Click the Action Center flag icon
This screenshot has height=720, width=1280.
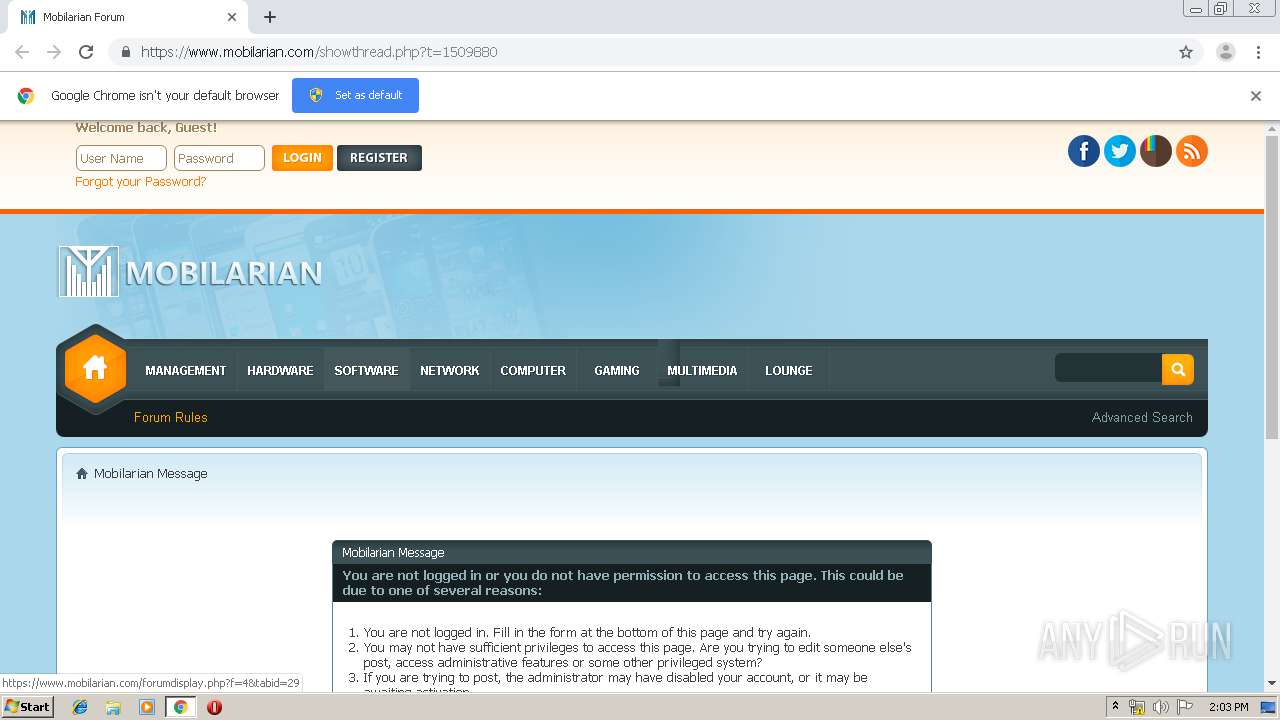[1185, 707]
